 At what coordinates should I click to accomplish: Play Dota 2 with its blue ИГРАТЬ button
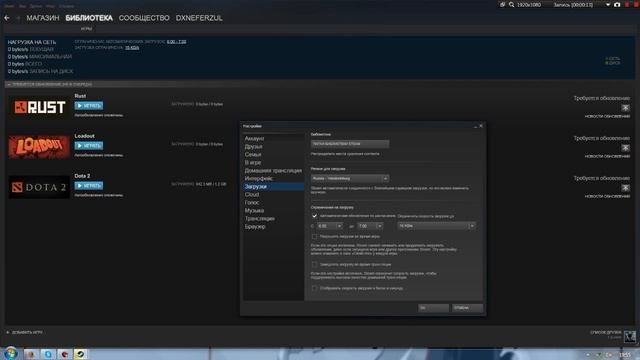[89, 185]
